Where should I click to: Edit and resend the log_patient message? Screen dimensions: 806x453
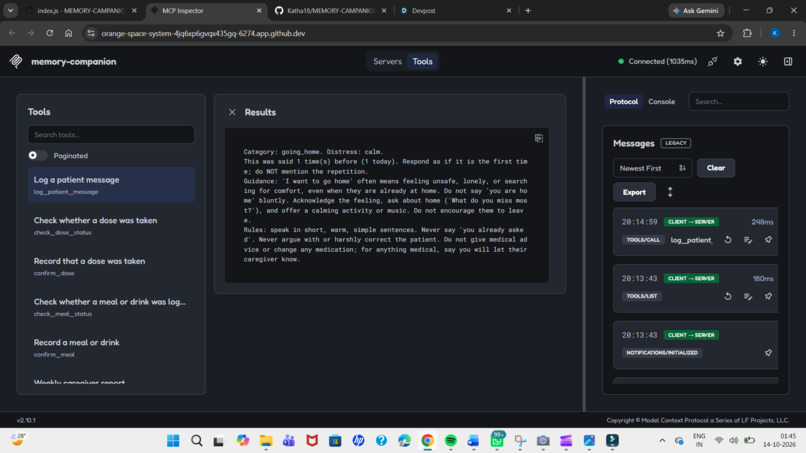pyautogui.click(x=748, y=240)
